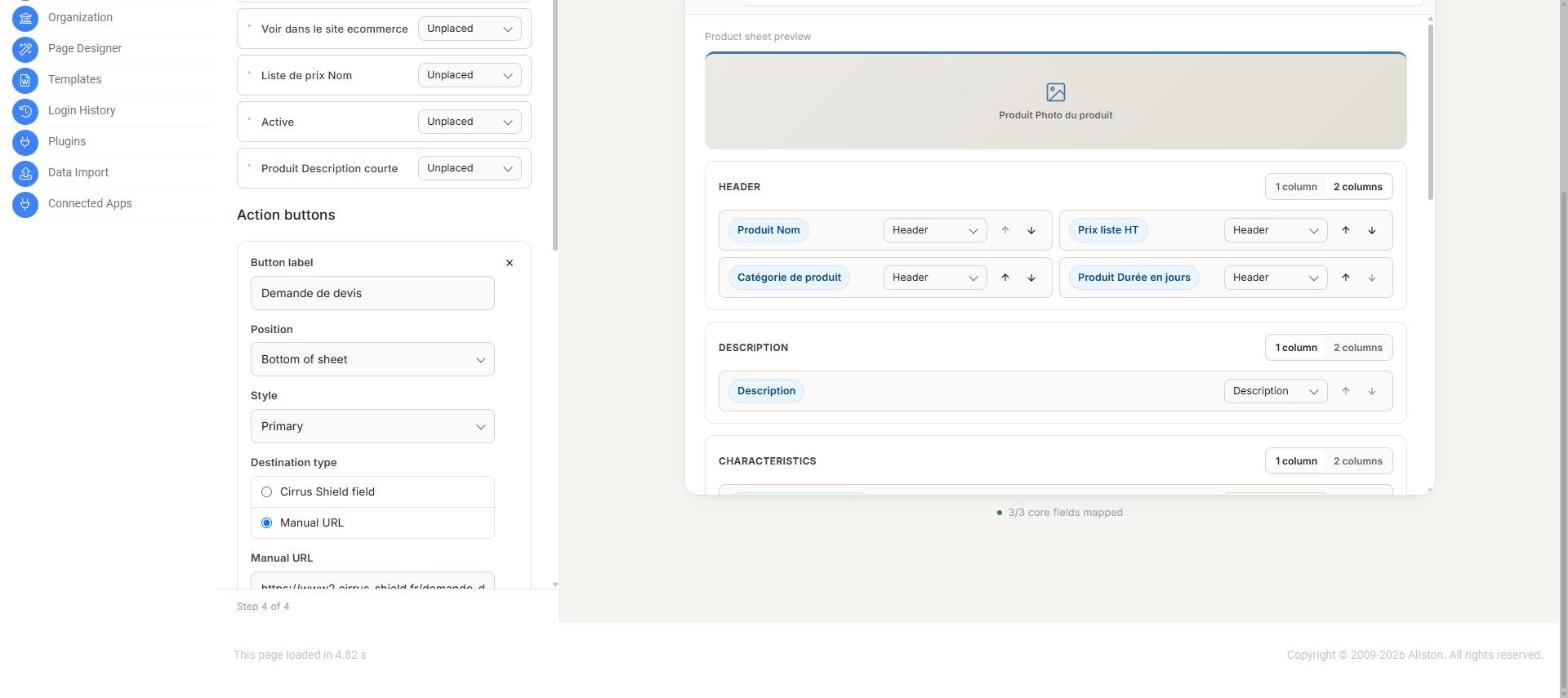Click the Data Import upload icon
The height and width of the screenshot is (698, 1568).
(x=25, y=172)
